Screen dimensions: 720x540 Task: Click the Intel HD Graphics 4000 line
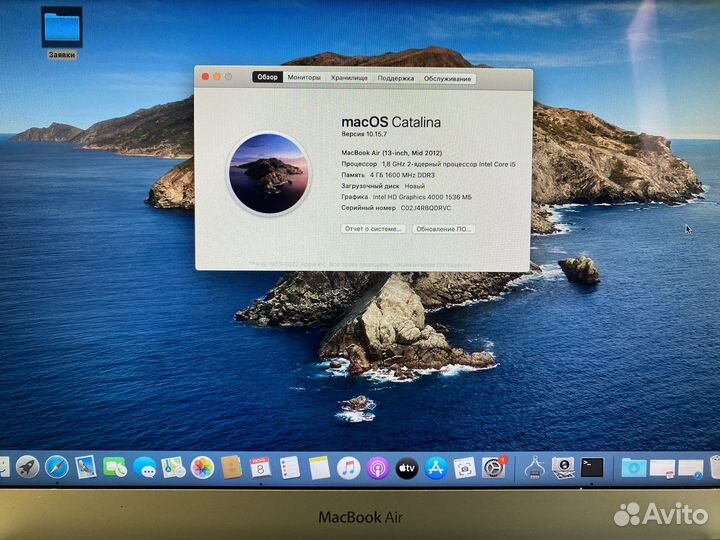[406, 197]
